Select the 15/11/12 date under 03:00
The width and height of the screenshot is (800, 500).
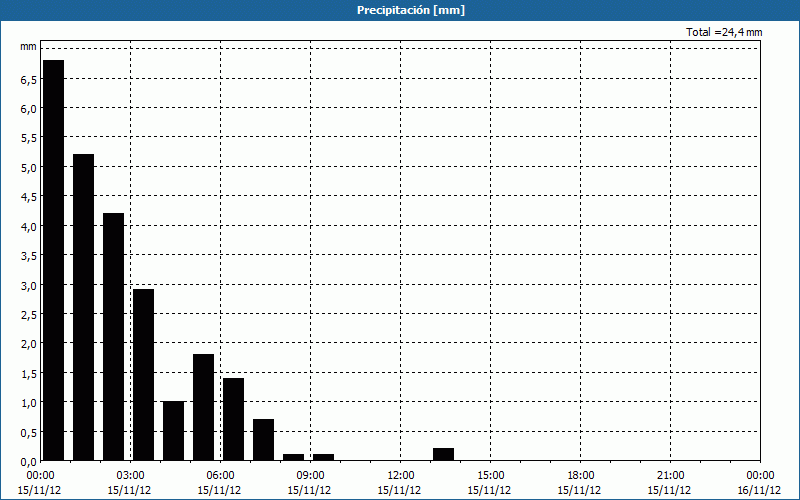pyautogui.click(x=130, y=490)
